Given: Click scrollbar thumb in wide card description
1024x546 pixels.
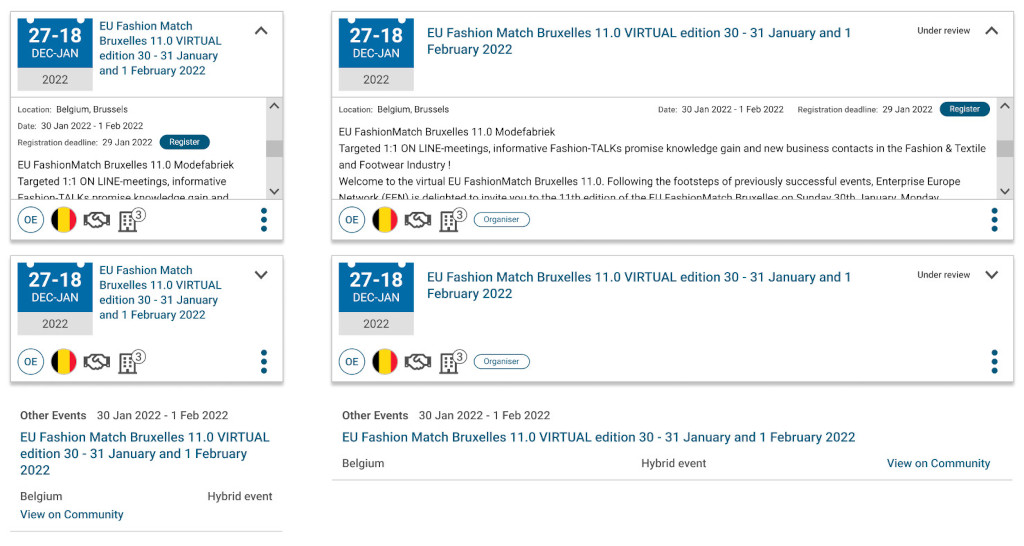Looking at the screenshot, I should point(1005,148).
